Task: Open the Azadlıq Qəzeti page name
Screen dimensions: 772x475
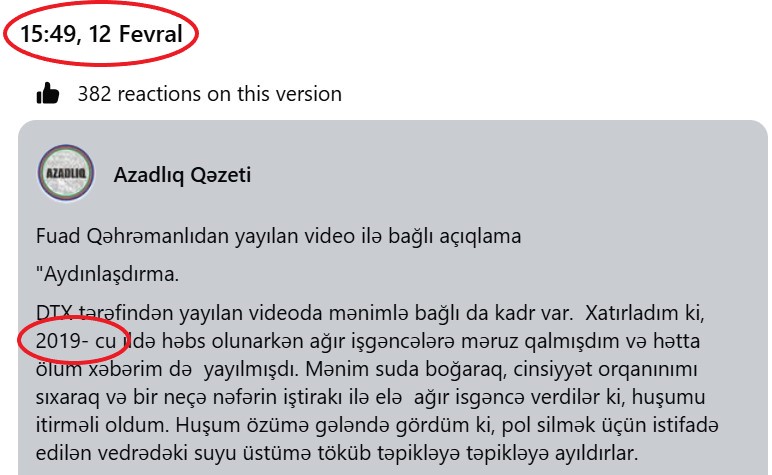Action: point(182,175)
